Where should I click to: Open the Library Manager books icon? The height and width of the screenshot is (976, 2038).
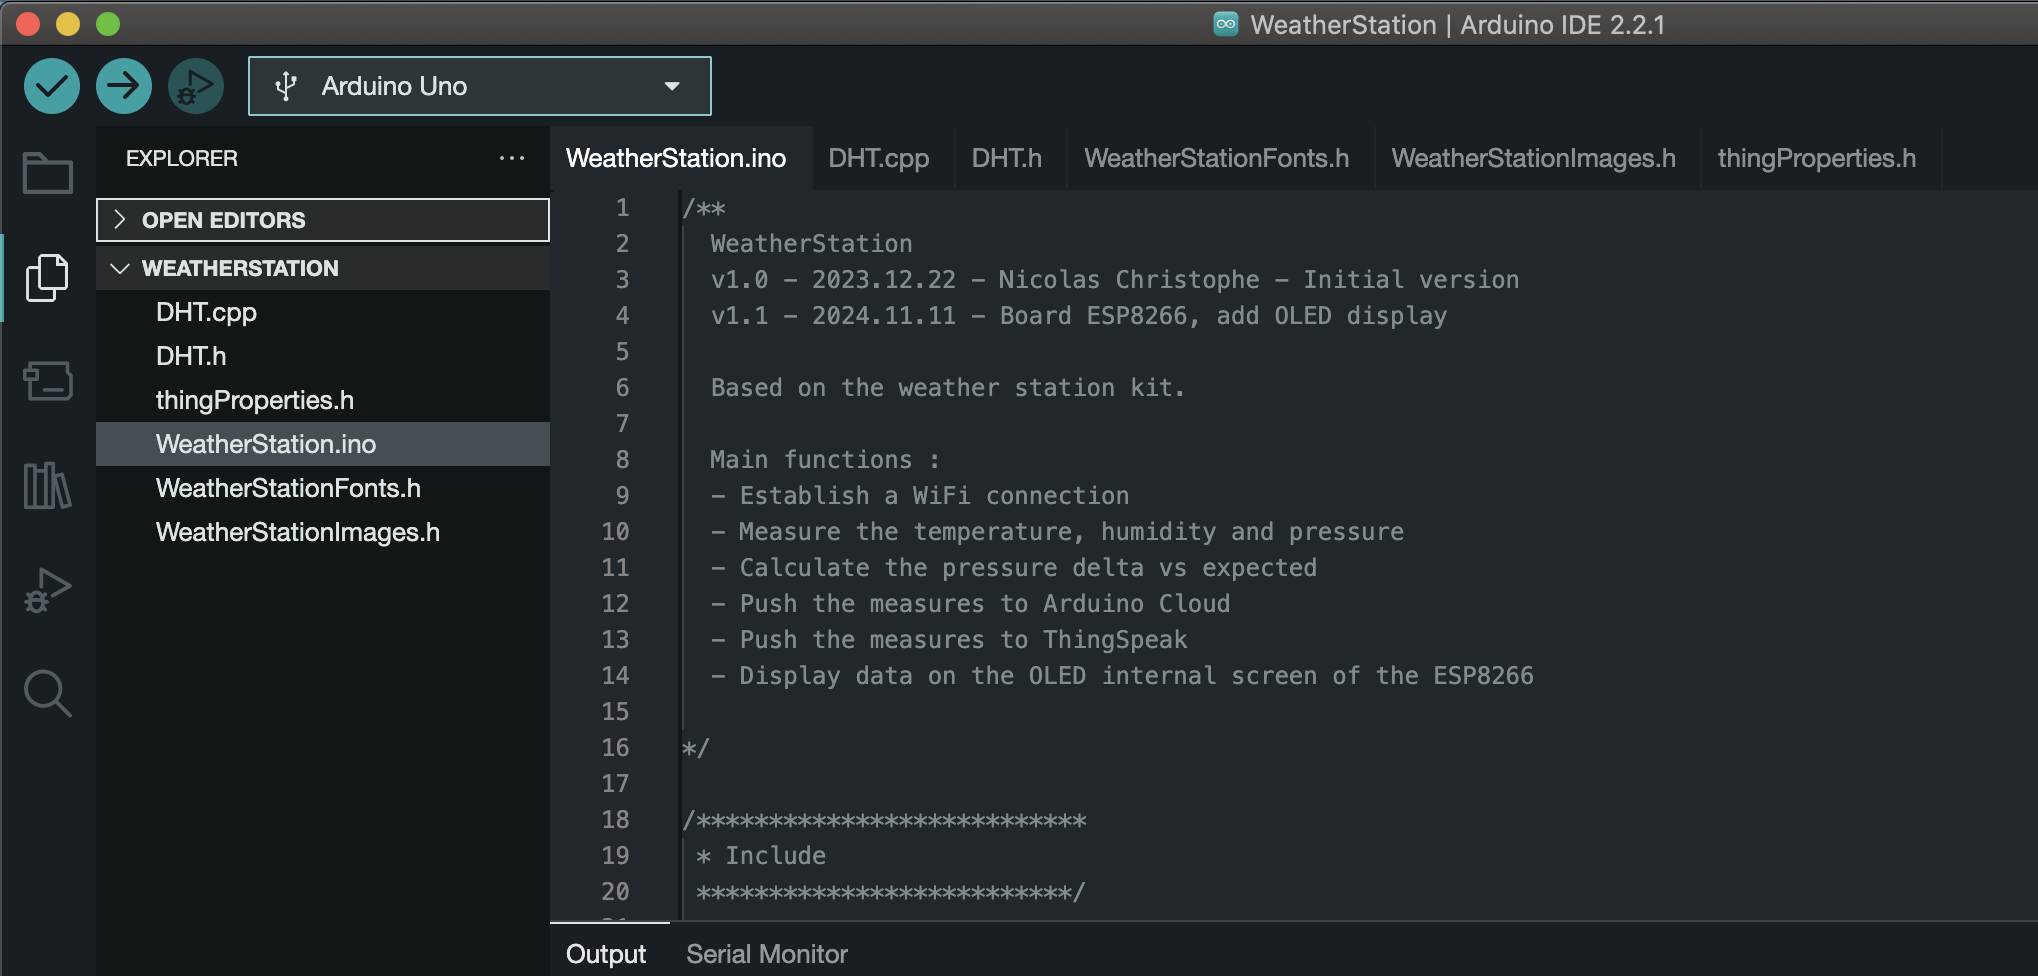(48, 486)
